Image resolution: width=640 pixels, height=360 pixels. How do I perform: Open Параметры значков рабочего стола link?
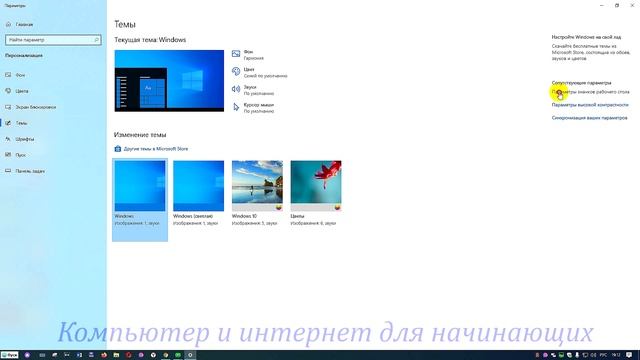[x=590, y=92]
